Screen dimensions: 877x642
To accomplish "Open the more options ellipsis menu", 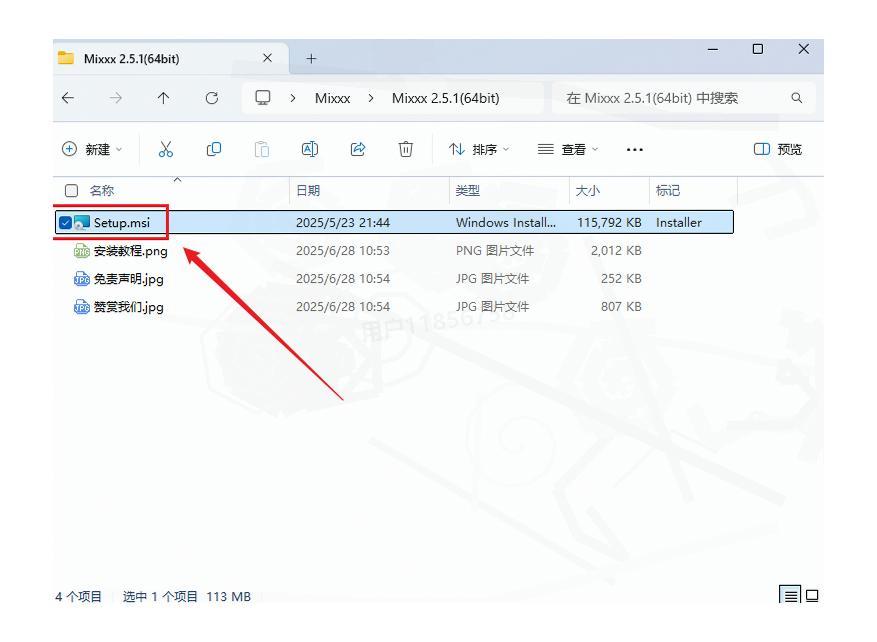I will [x=634, y=150].
